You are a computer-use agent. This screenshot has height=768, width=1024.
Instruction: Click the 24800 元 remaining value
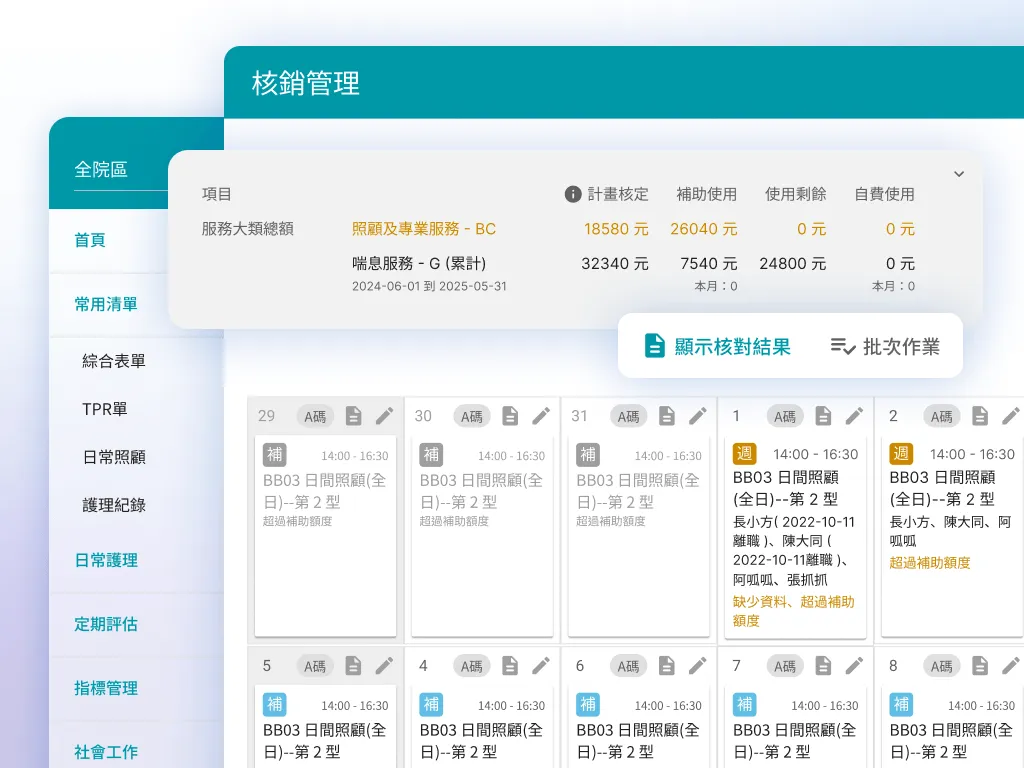pos(792,264)
